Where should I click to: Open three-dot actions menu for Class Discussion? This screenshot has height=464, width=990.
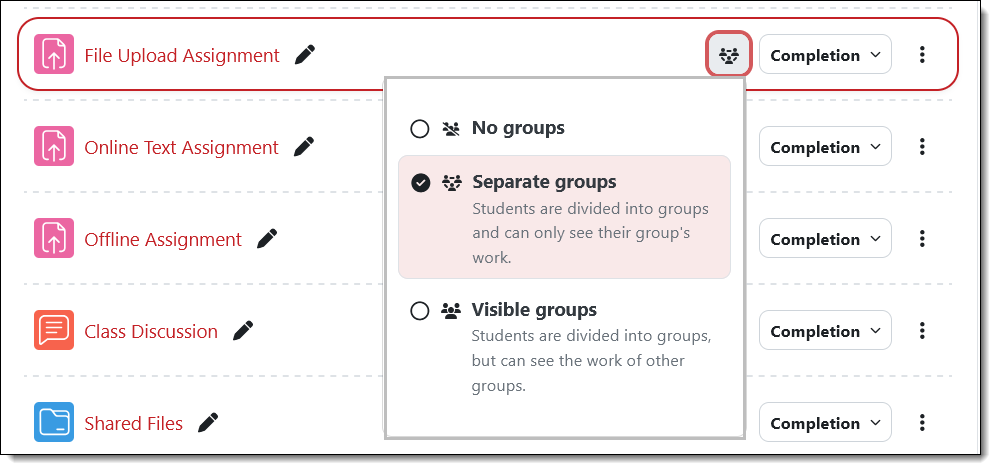(x=922, y=331)
